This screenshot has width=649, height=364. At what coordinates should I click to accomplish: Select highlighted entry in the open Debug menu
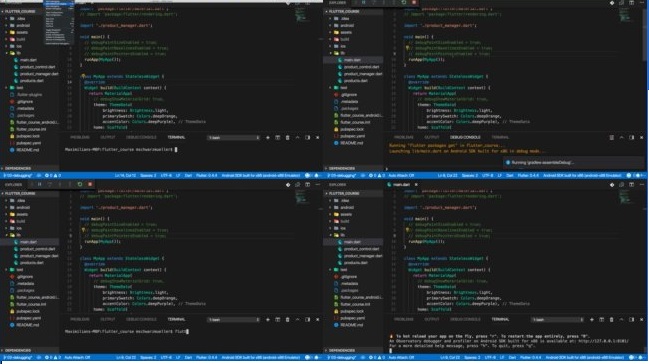click(x=59, y=4)
